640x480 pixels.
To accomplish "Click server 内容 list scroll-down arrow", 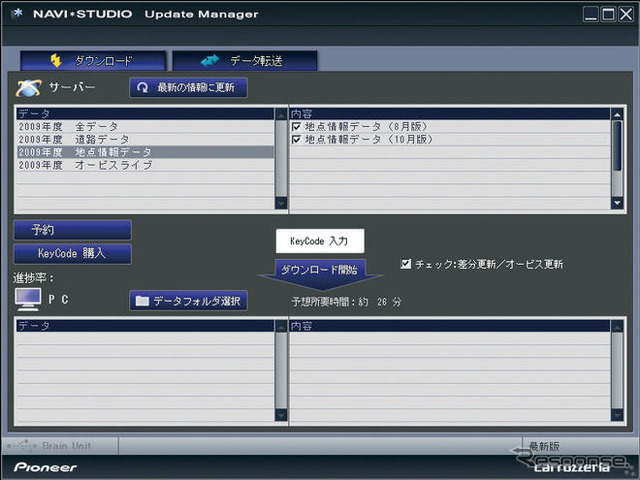I will 617,202.
